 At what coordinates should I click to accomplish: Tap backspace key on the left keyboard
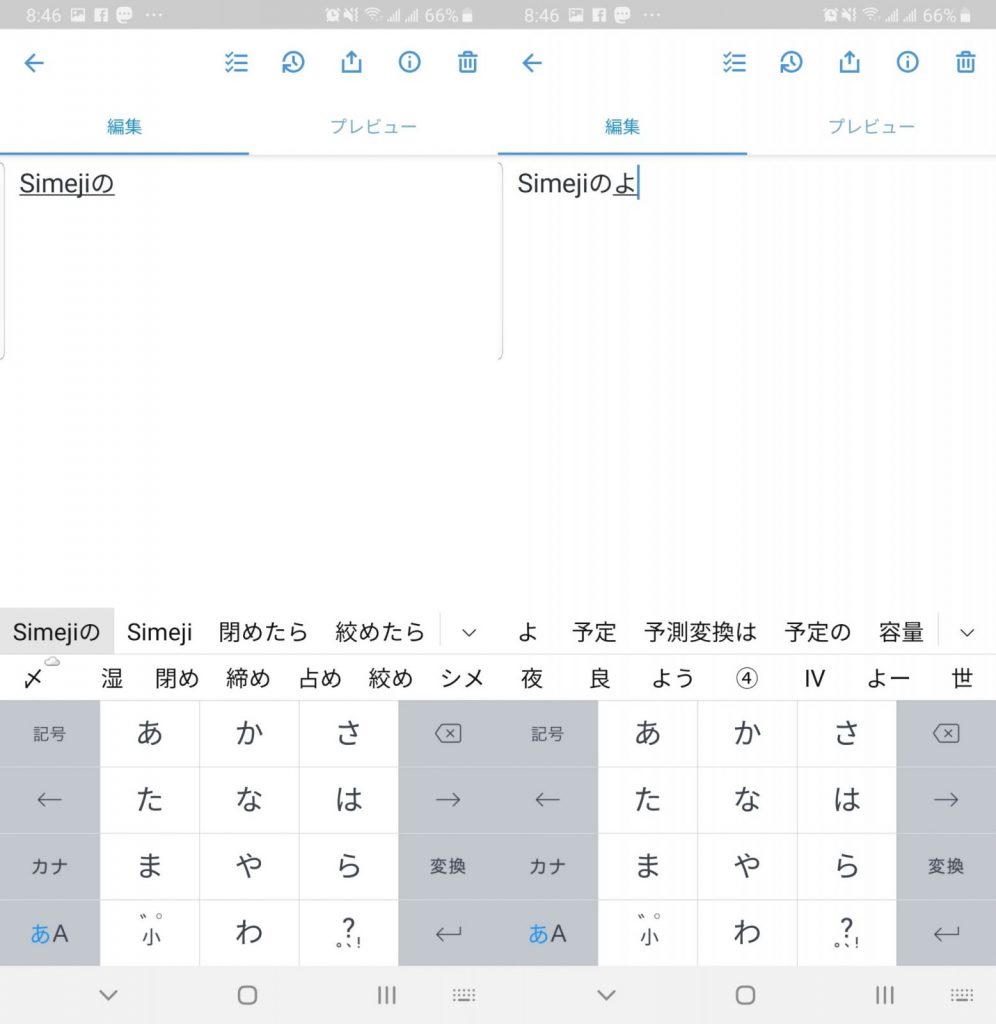pyautogui.click(x=448, y=733)
